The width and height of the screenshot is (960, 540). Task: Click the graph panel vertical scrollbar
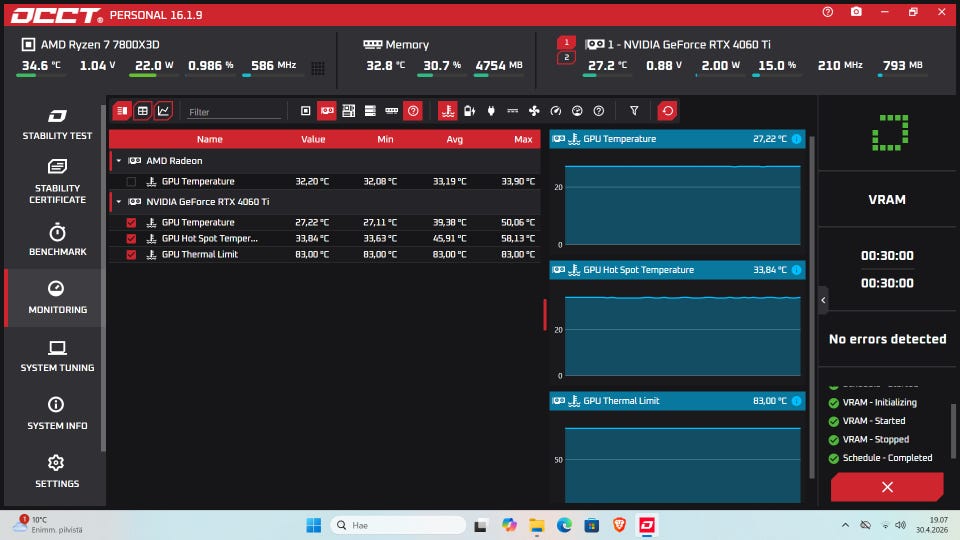812,306
